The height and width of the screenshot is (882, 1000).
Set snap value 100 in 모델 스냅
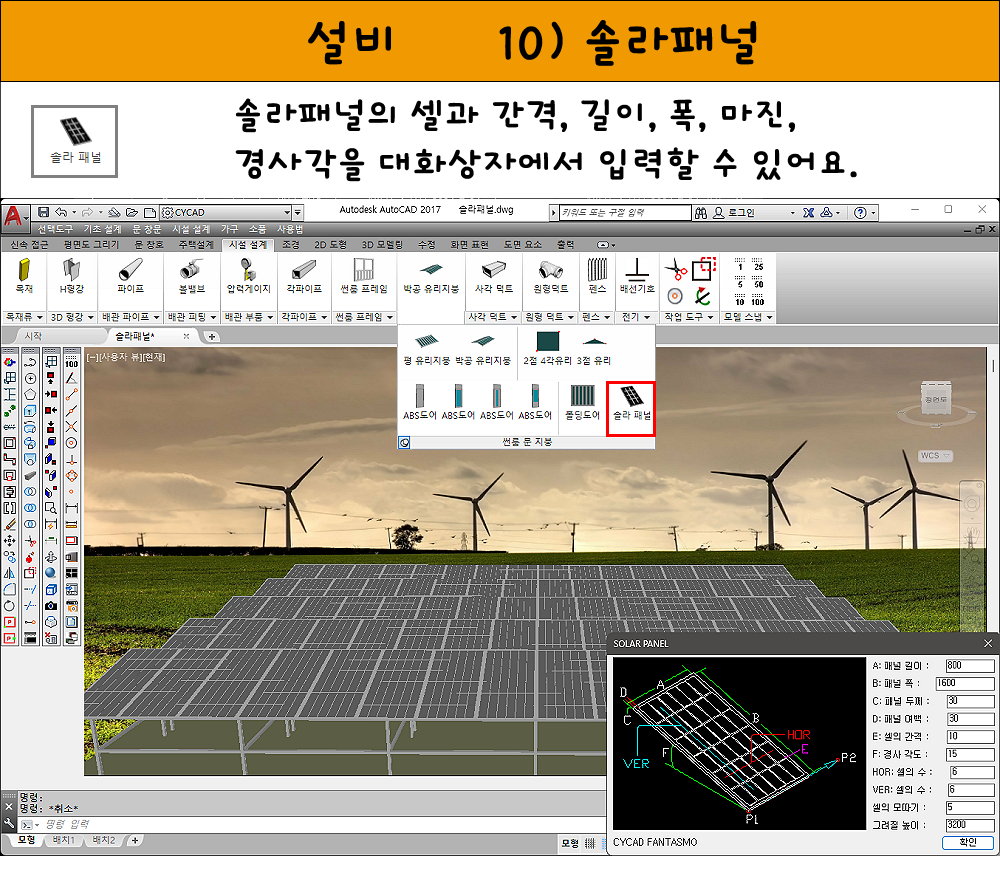point(758,298)
